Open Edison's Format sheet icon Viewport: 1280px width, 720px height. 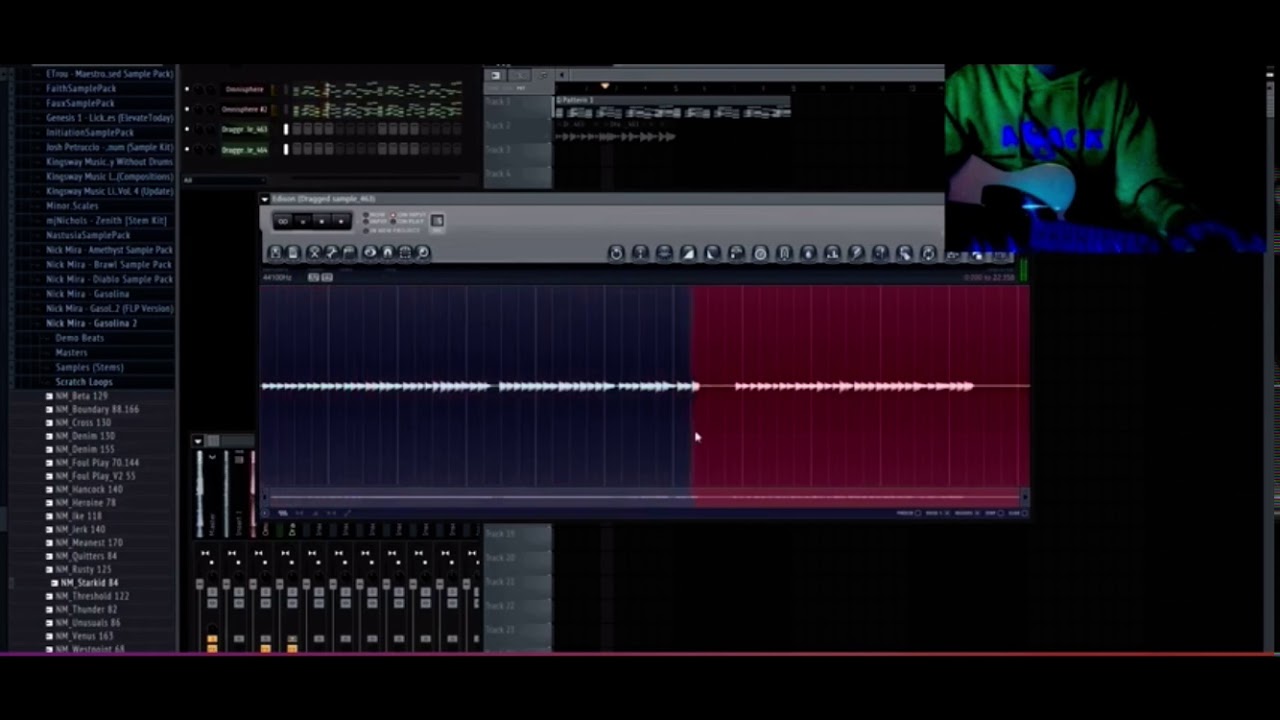click(293, 253)
